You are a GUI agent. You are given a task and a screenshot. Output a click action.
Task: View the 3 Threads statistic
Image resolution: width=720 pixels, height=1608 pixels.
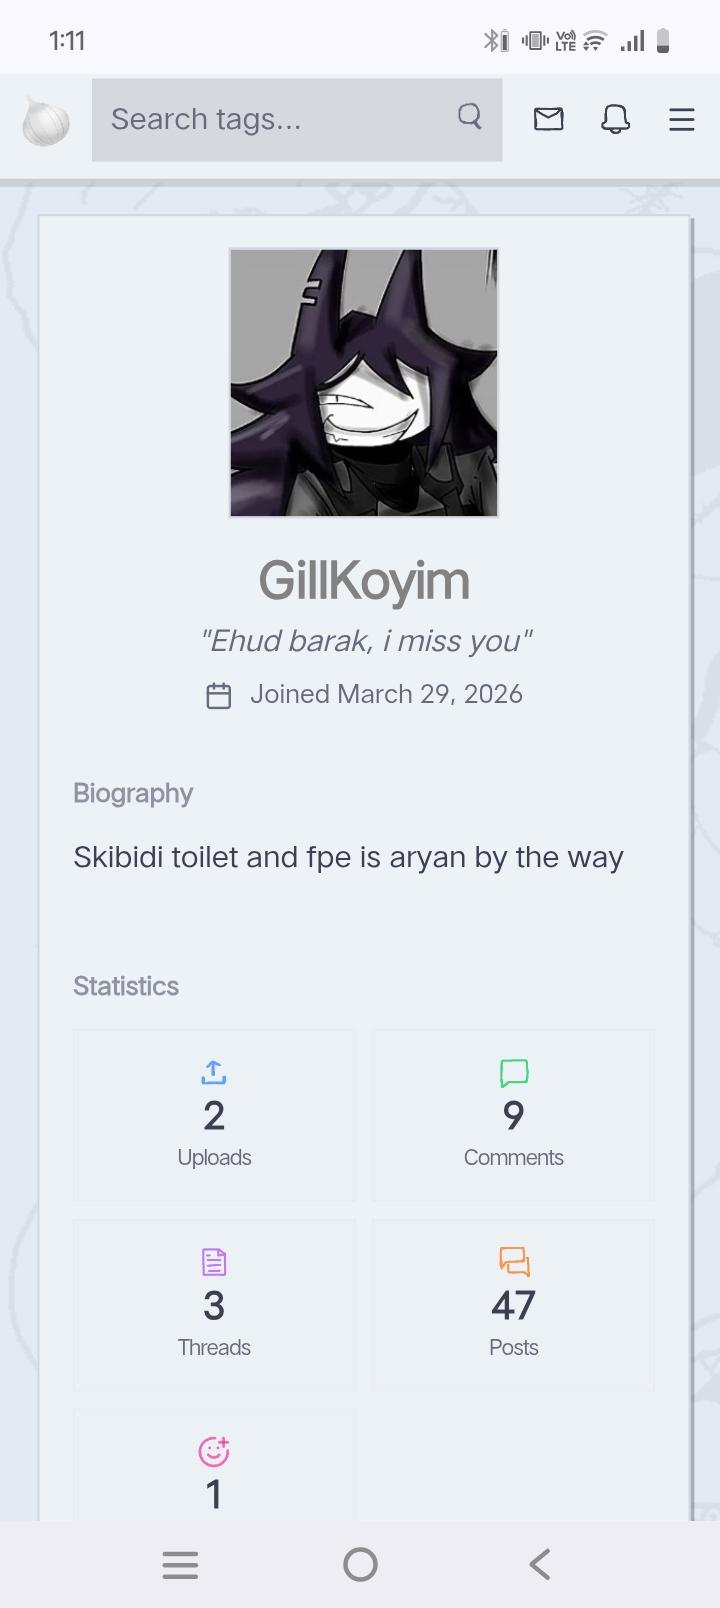214,1306
